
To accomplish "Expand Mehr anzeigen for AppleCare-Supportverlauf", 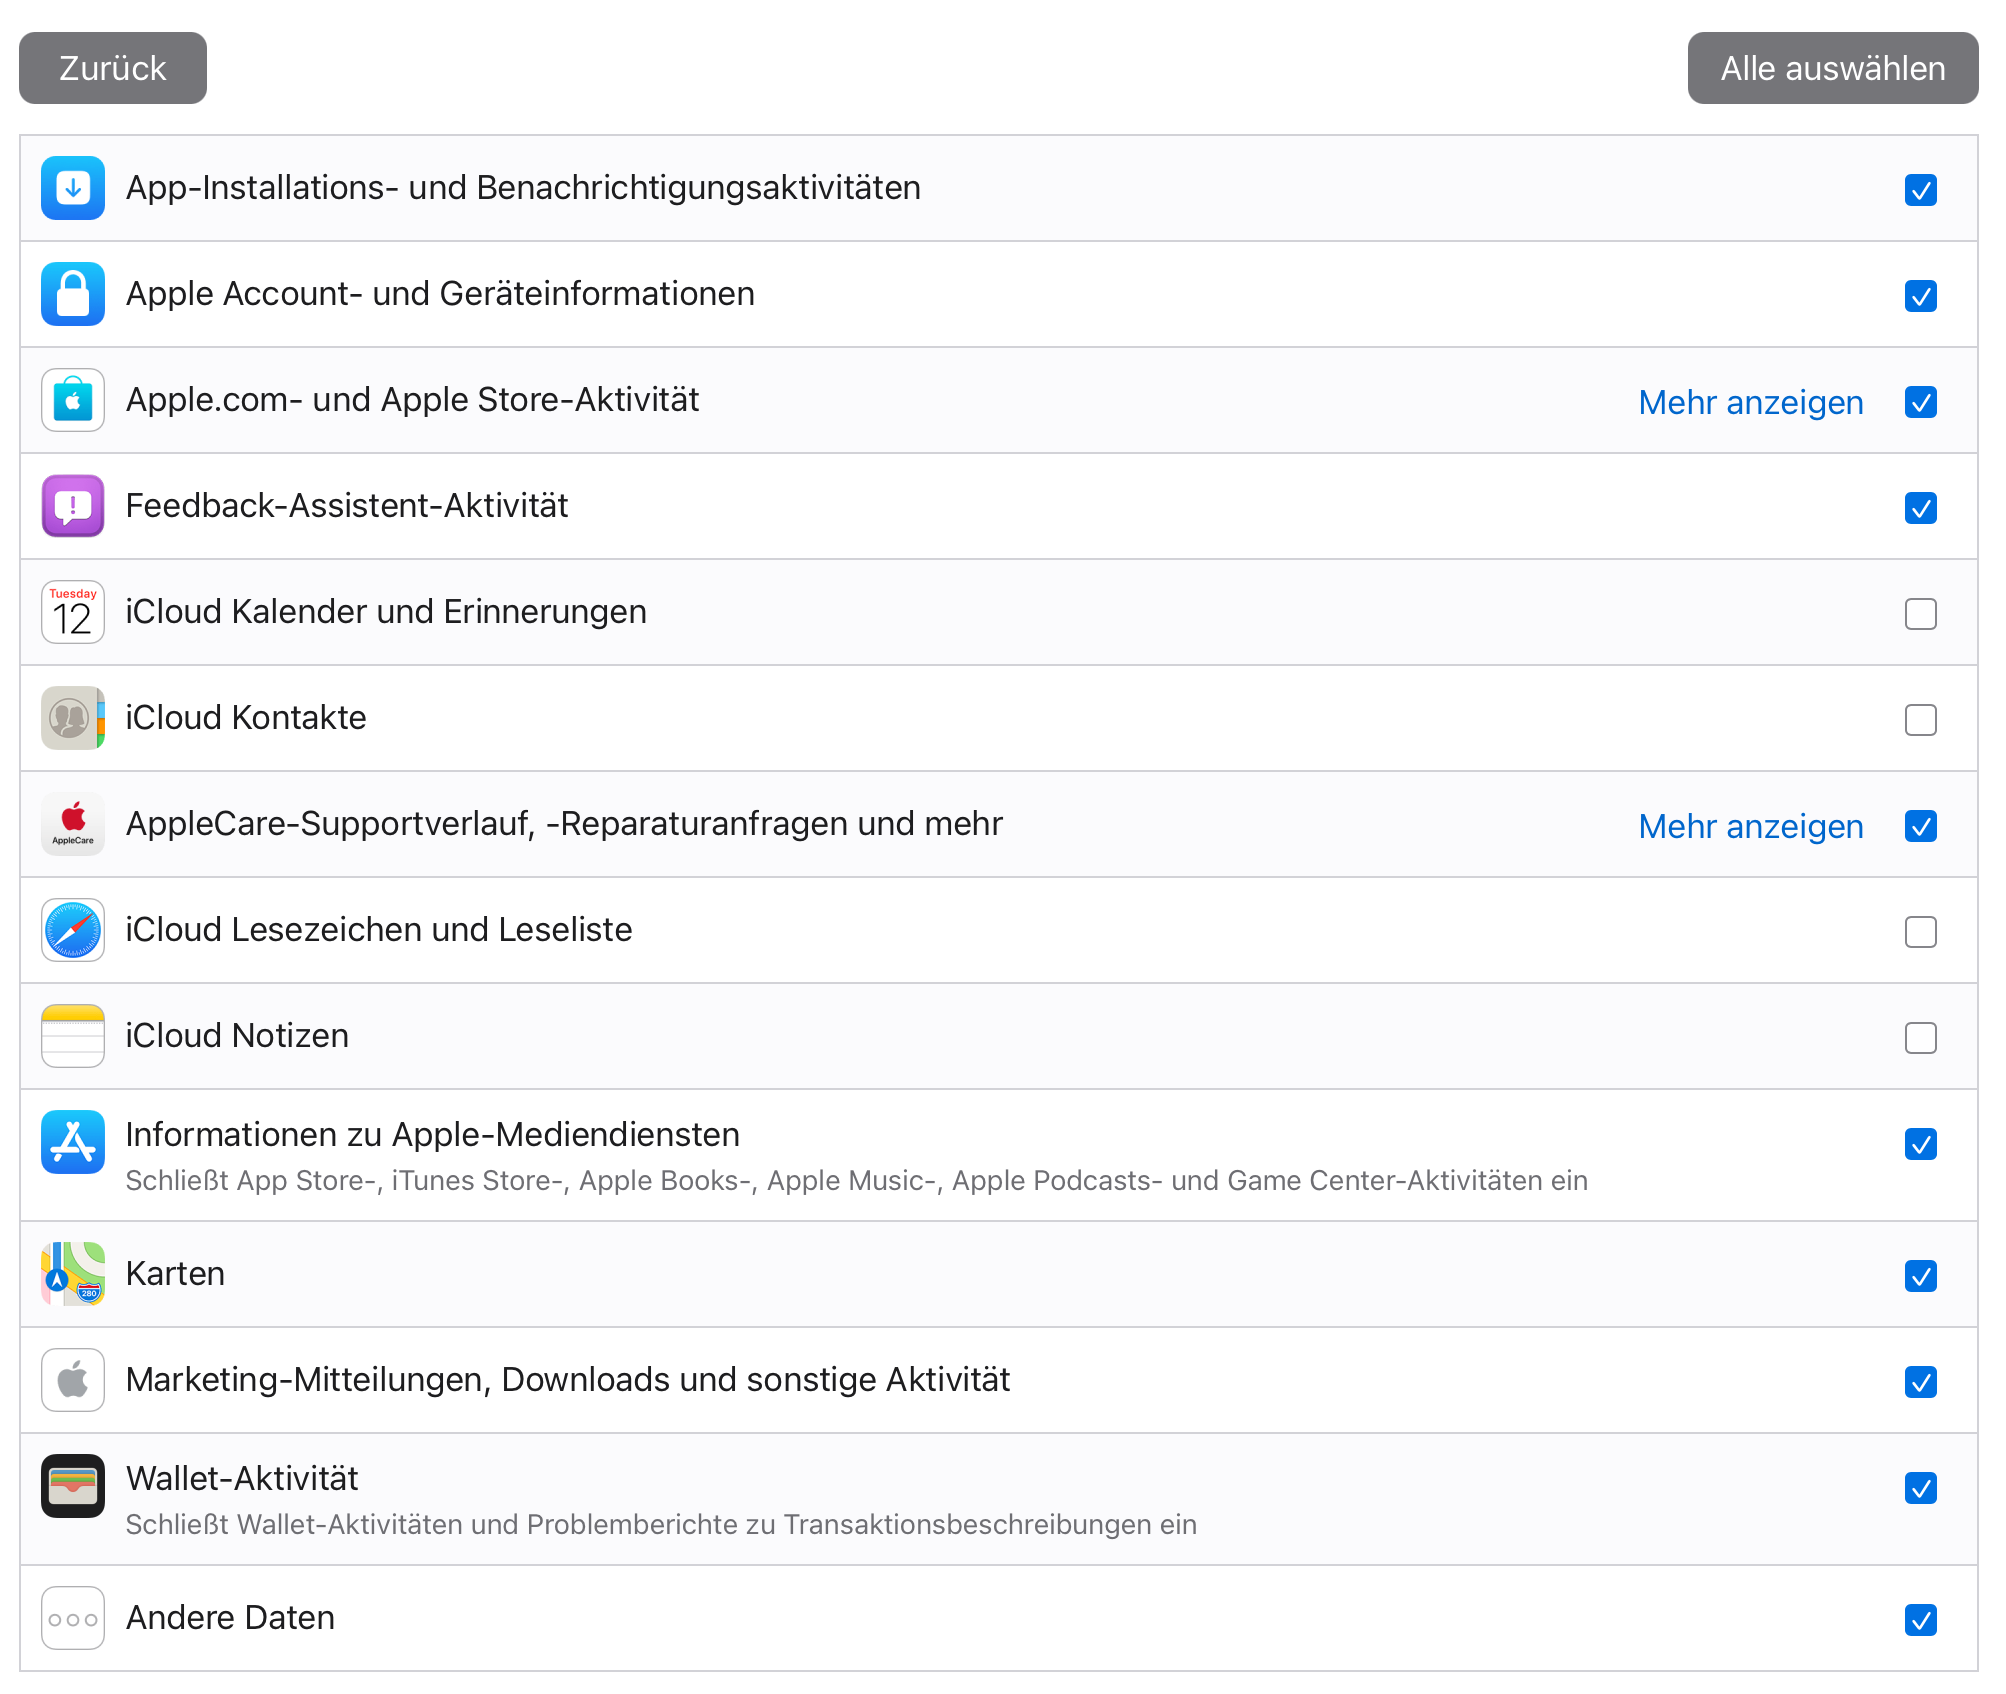I will [1750, 826].
